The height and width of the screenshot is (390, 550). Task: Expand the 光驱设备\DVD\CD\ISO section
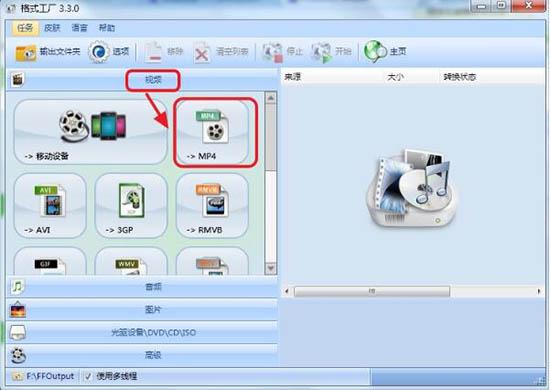pos(142,332)
